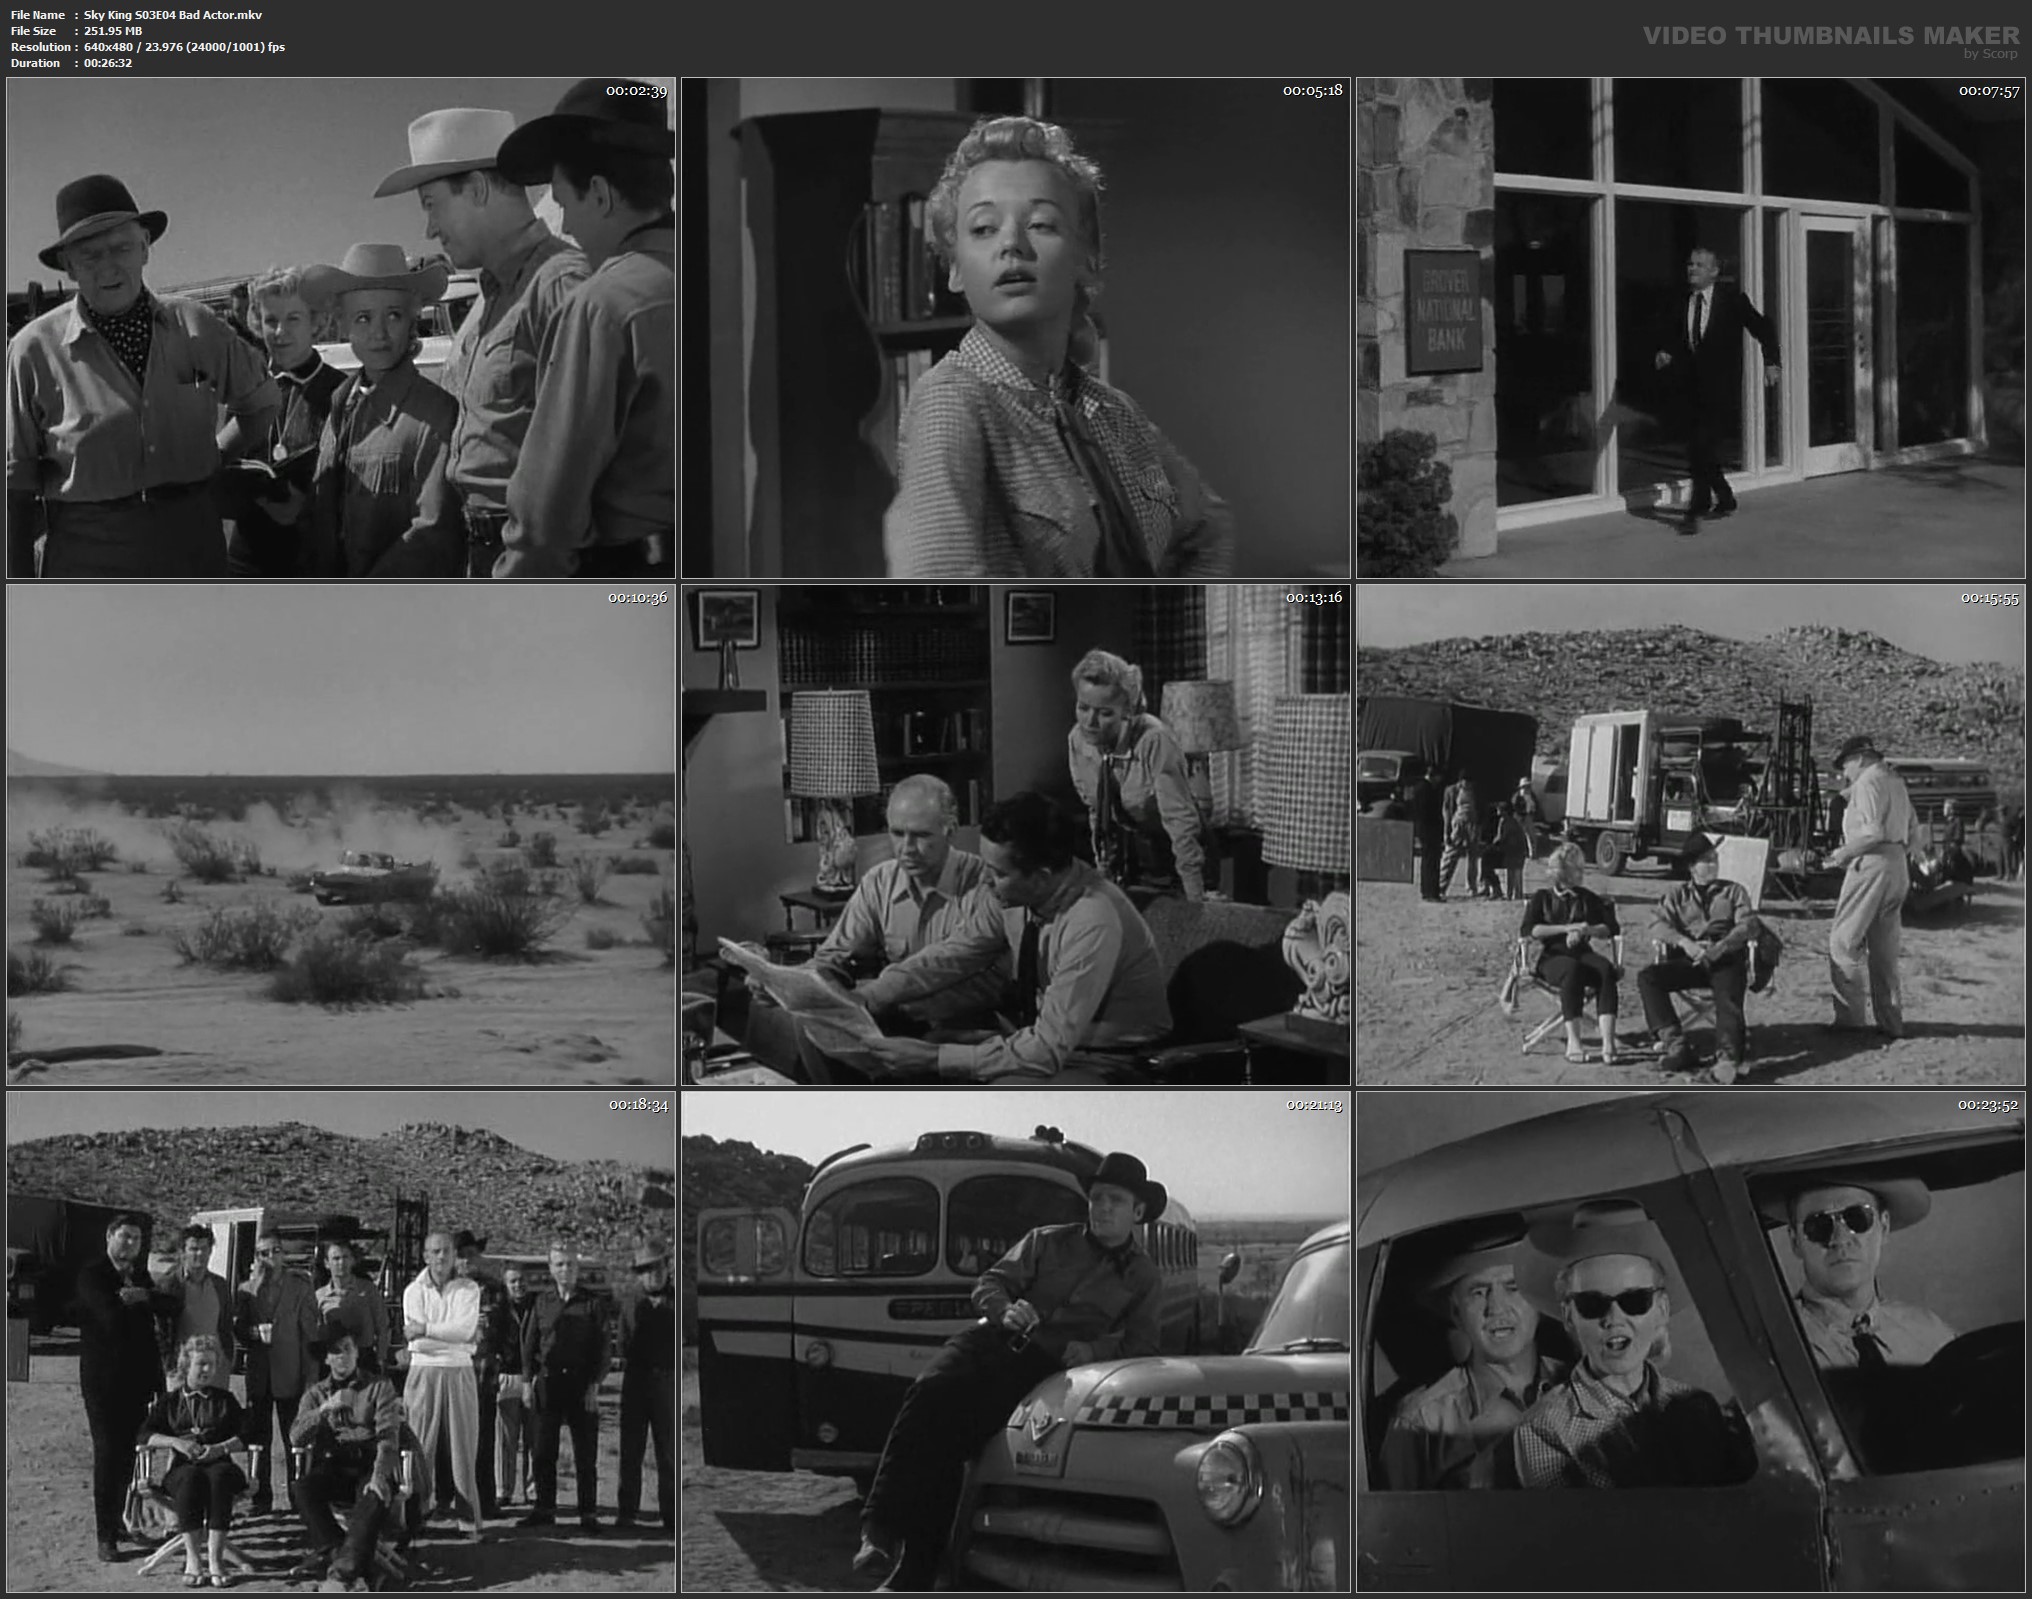Click the duration 00:26:32 value
Viewport: 2032px width, 1599px height.
click(x=108, y=63)
